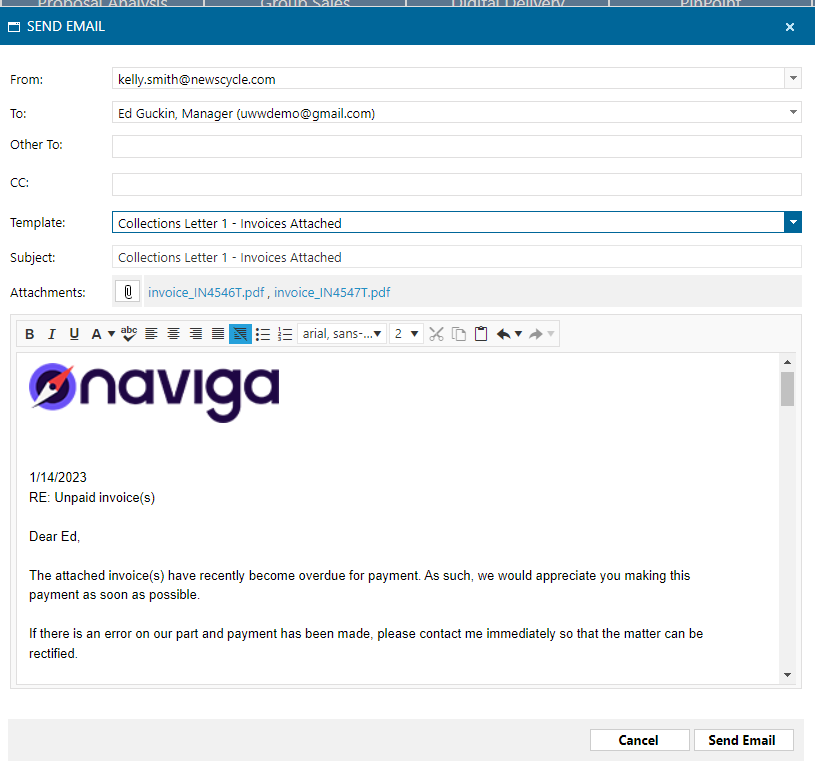Toggle bold formatting in editor toolbar
Screen dimensions: 815x784
pos(30,334)
